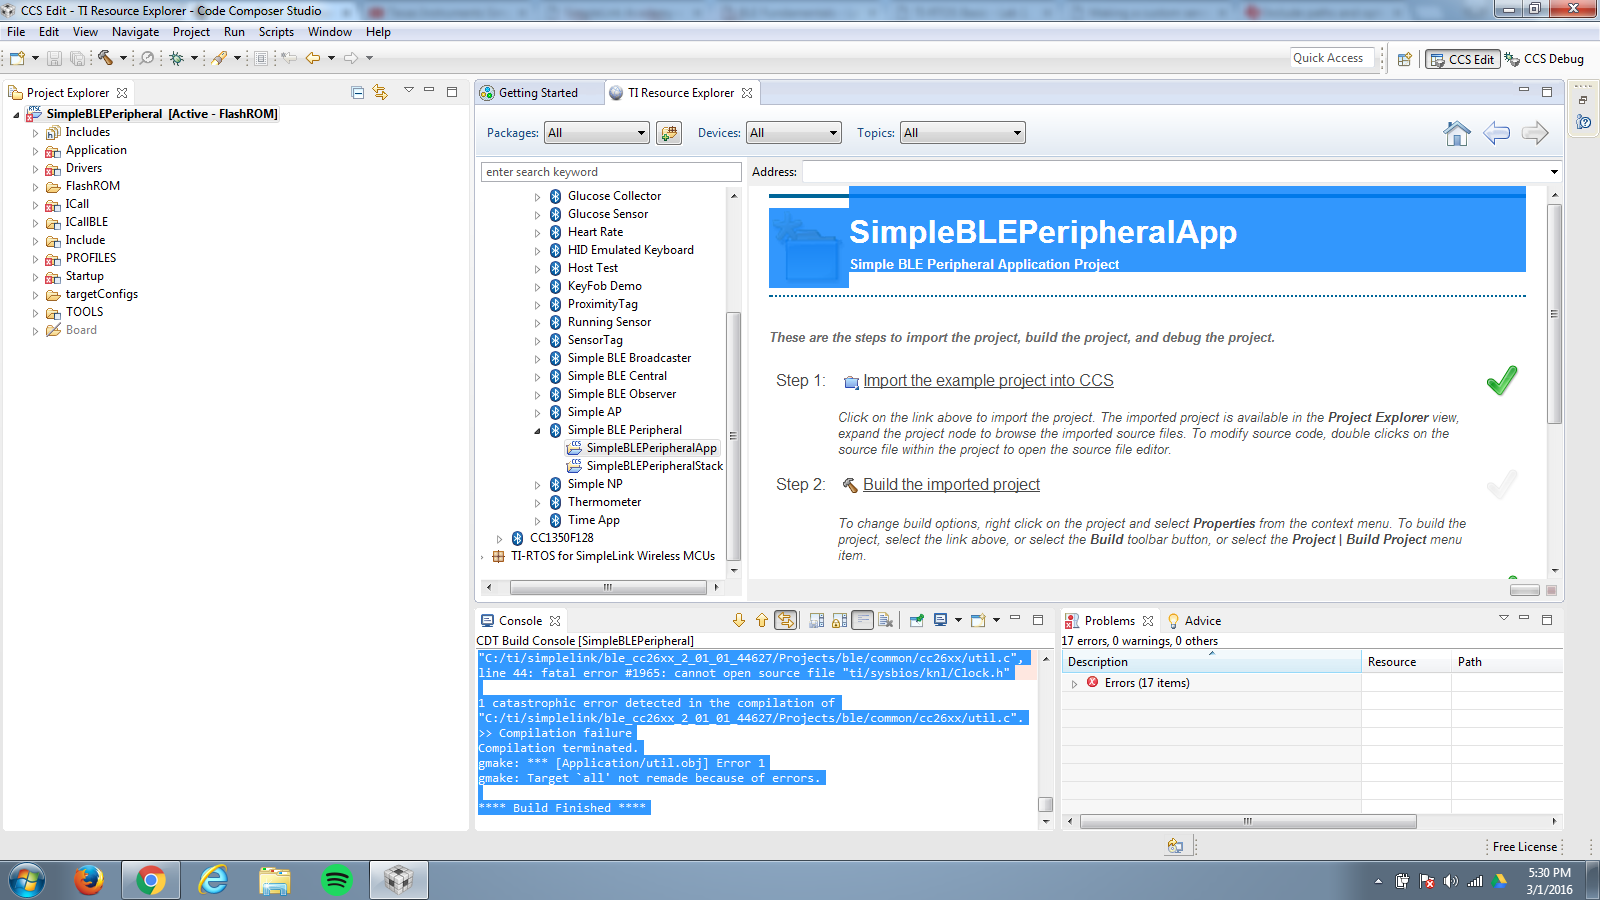Switch to CCS Debug perspective
Screen dimensions: 1600x900
coord(1545,59)
